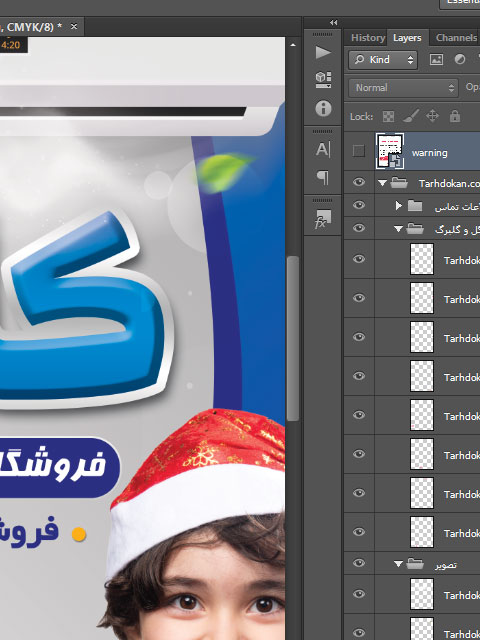Open the Actions panel play icon
The image size is (480, 640).
(323, 52)
